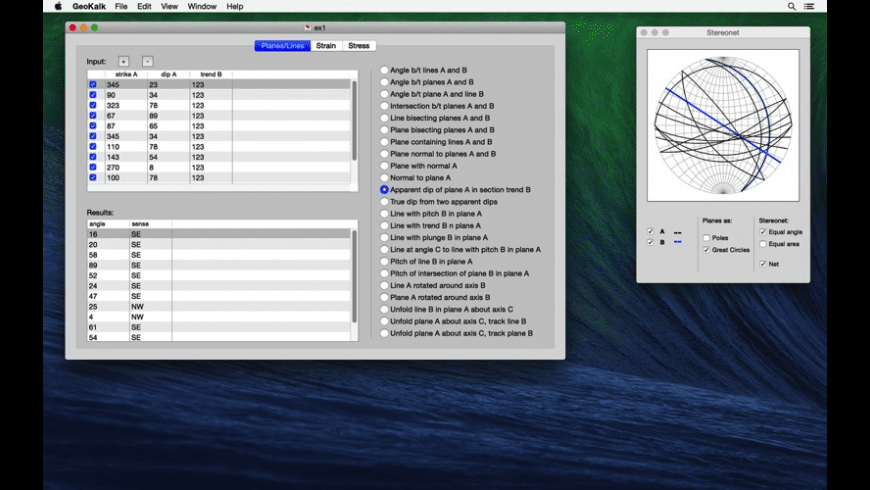
Task: Click the black line swatch for A
Action: click(677, 232)
